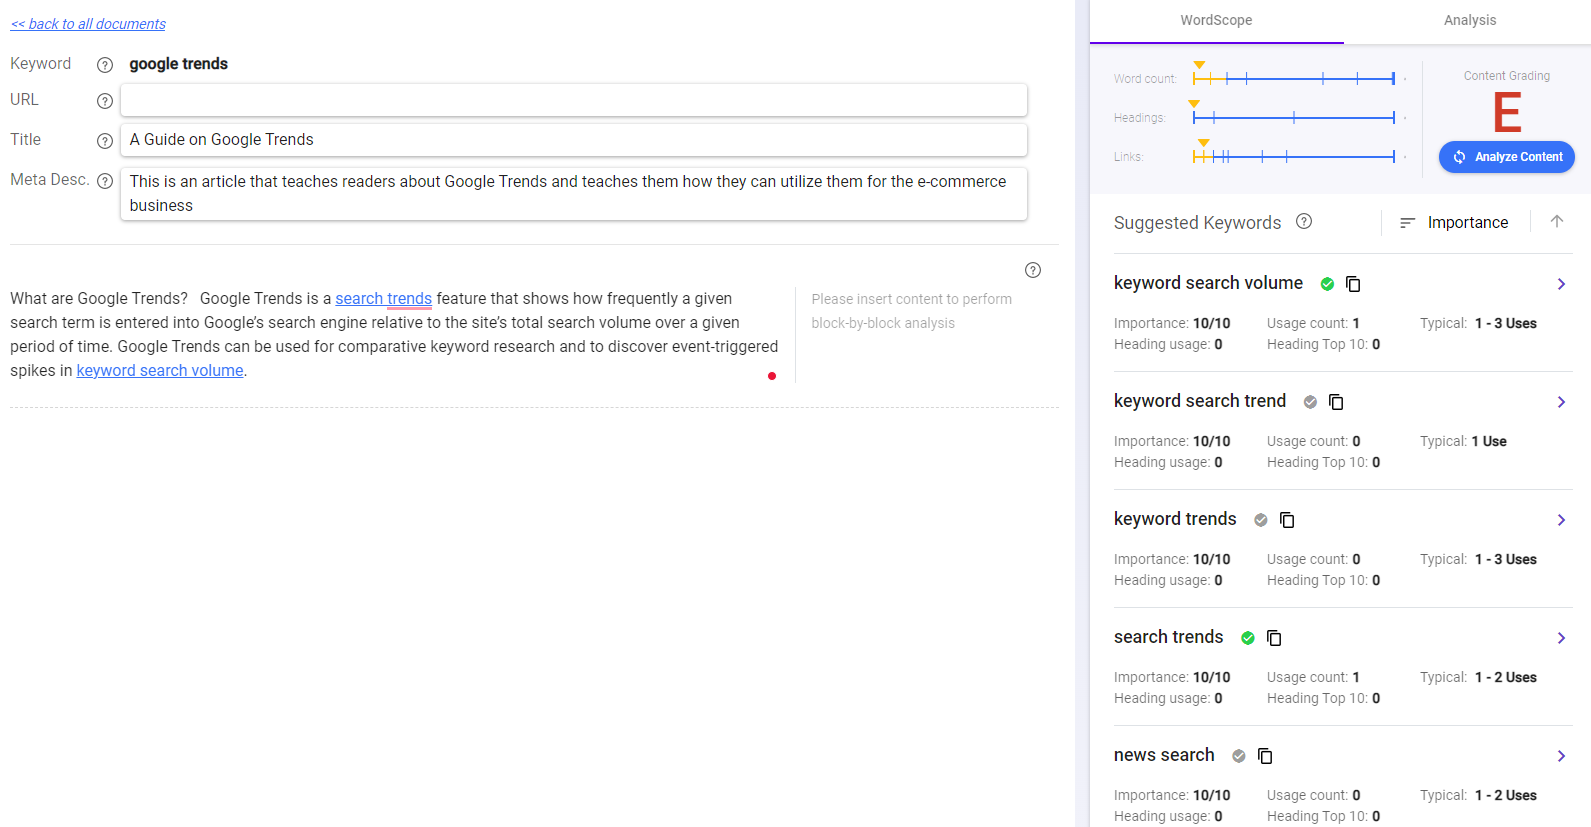The height and width of the screenshot is (827, 1591).
Task: Expand 'news search' details chevron
Action: [1561, 756]
